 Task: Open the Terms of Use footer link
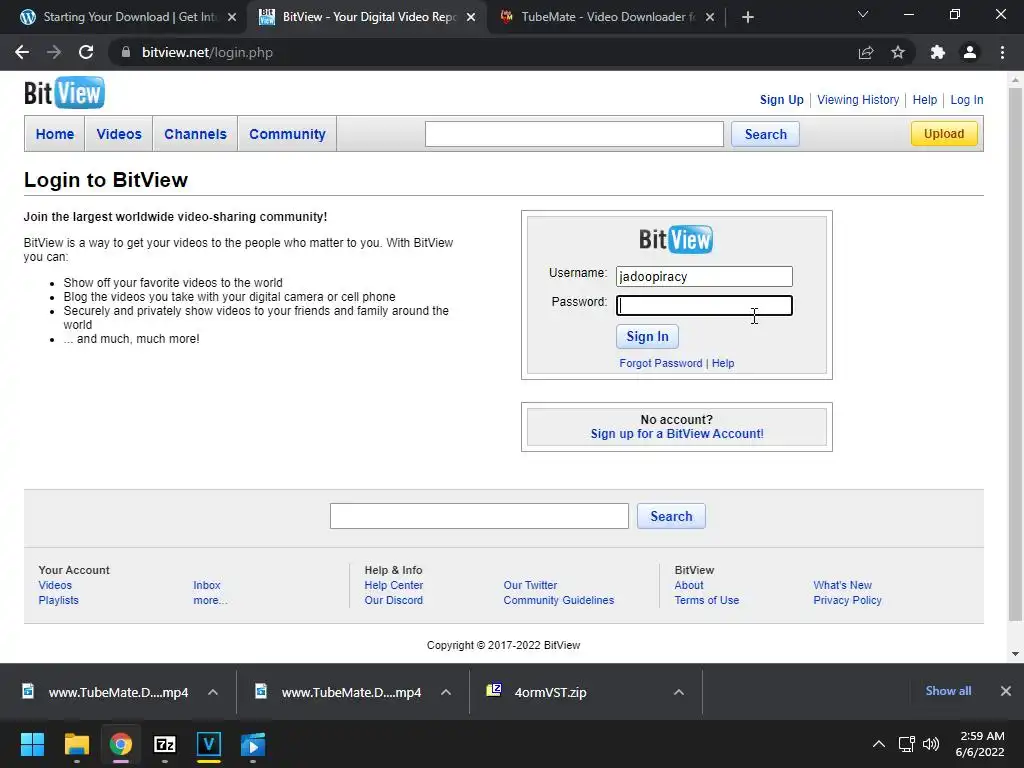point(707,600)
